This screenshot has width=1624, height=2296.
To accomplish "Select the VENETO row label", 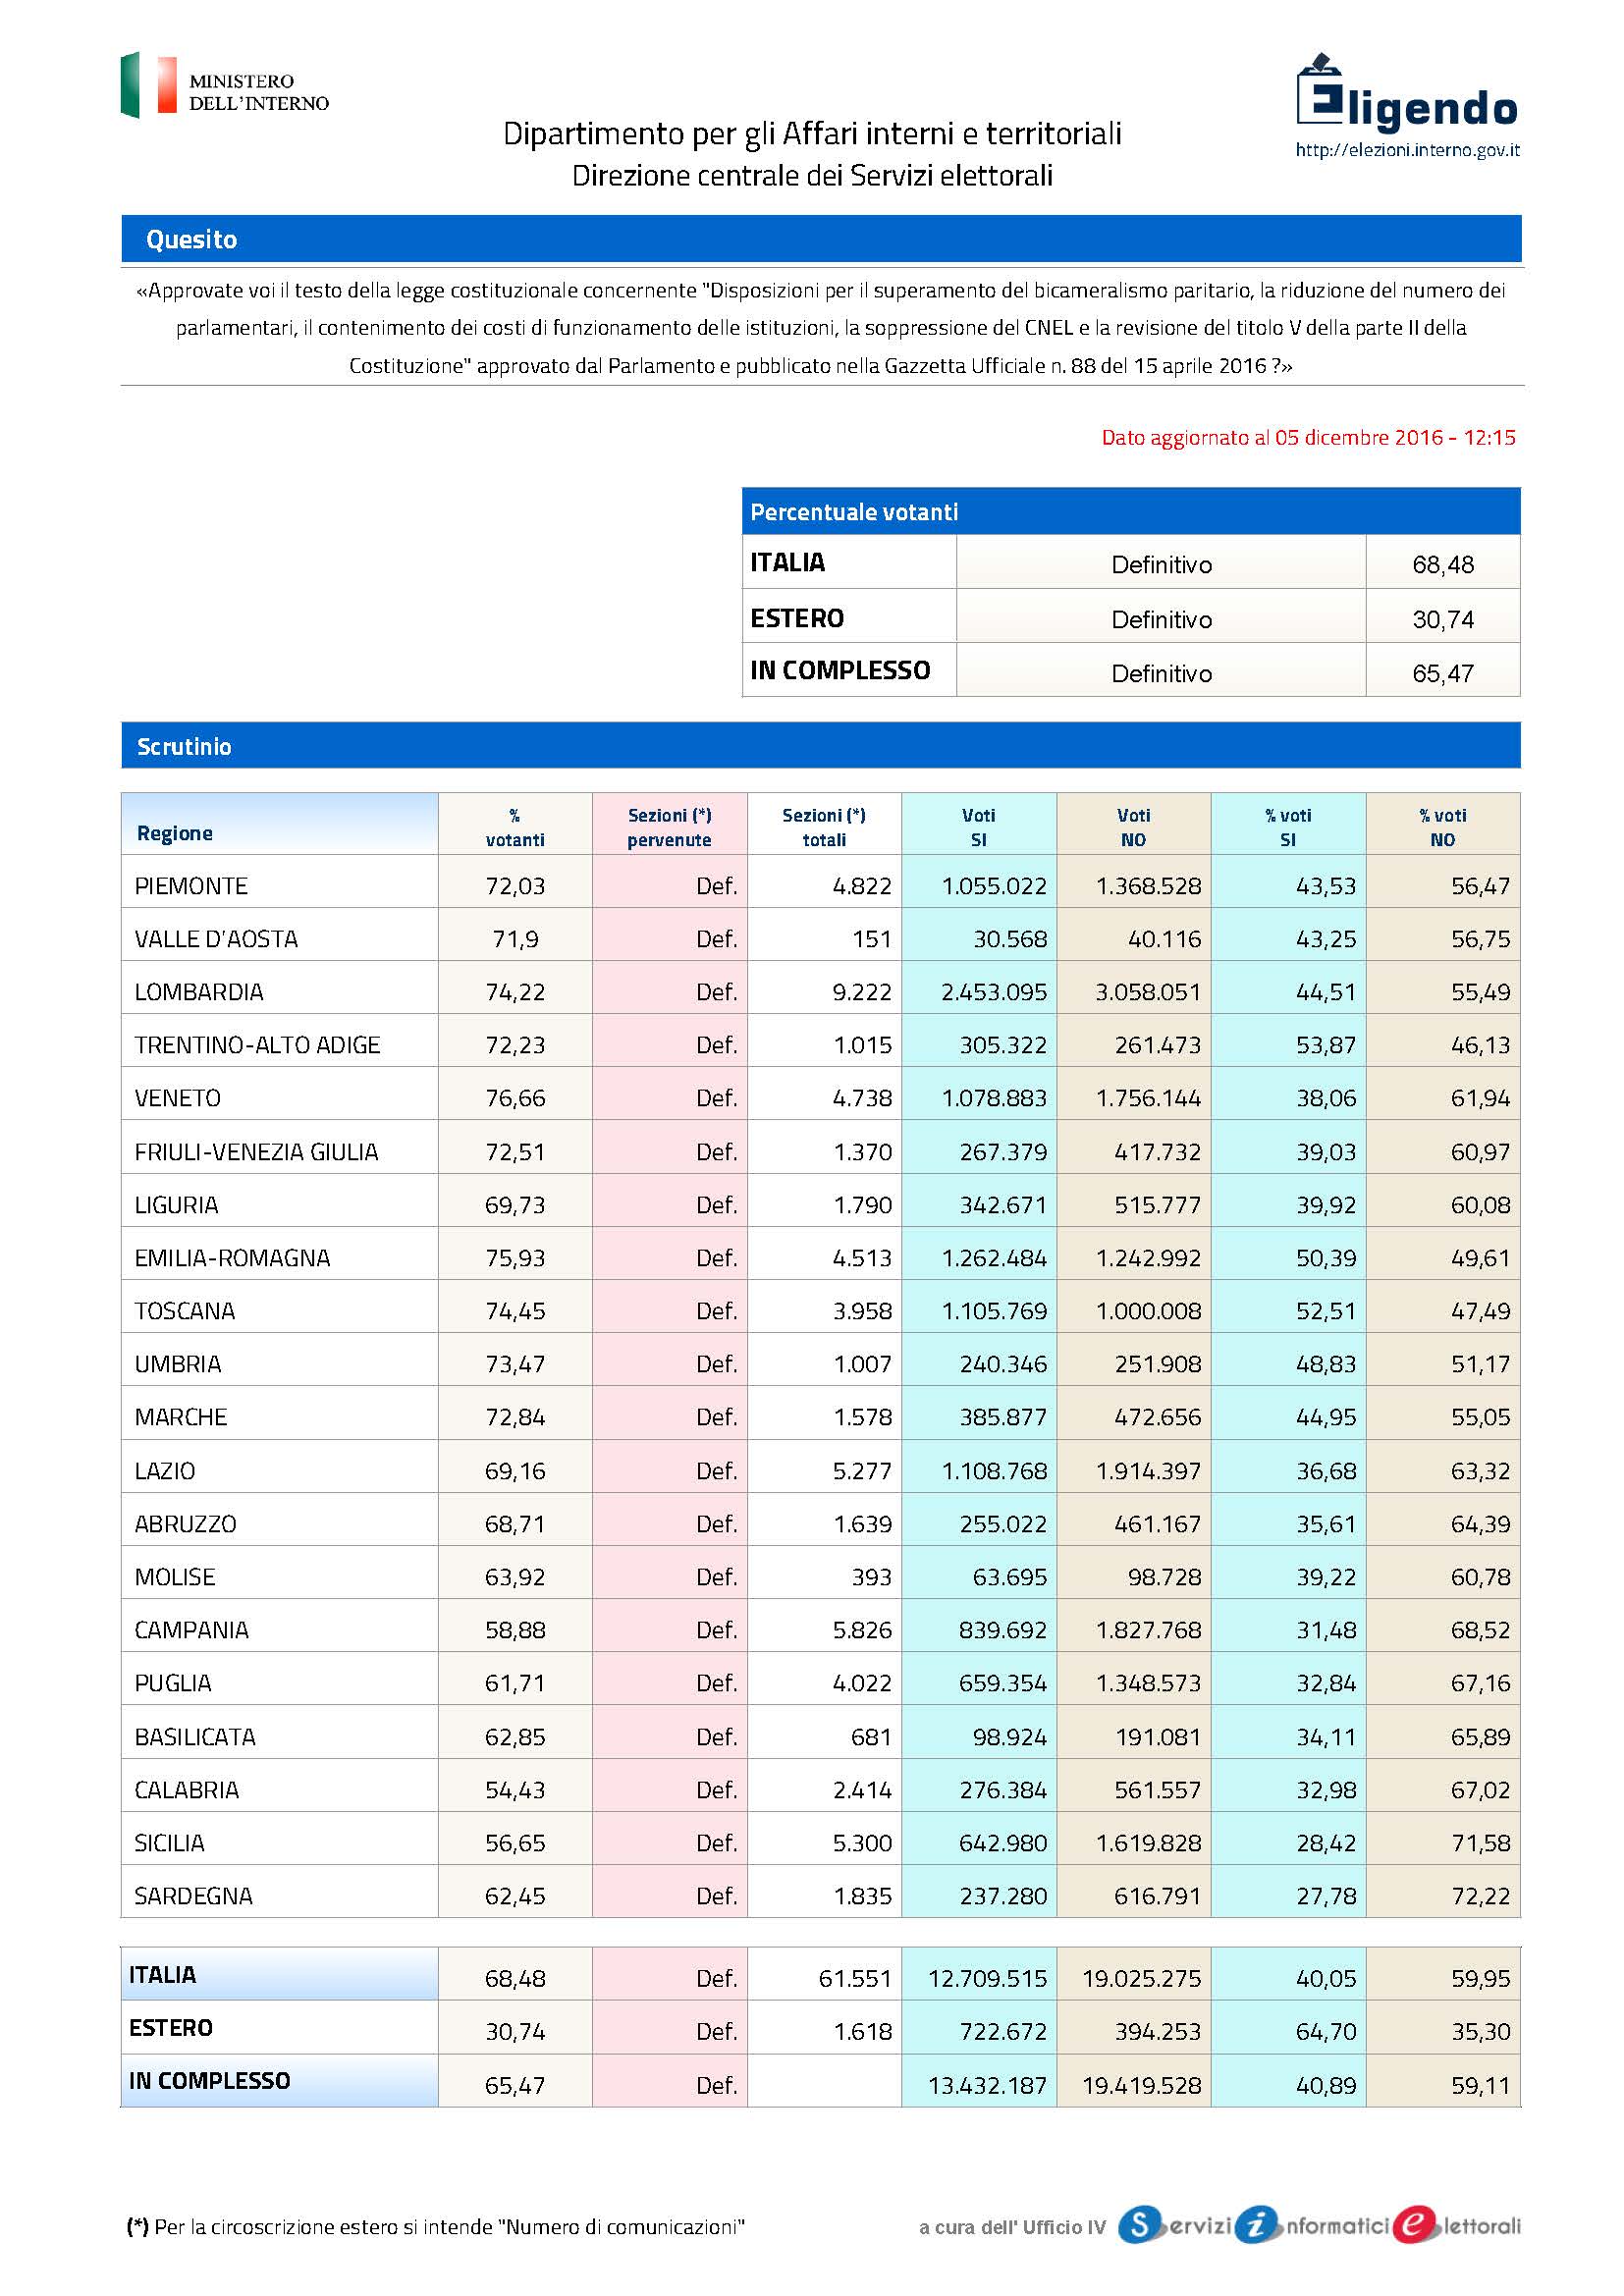I will (177, 1098).
